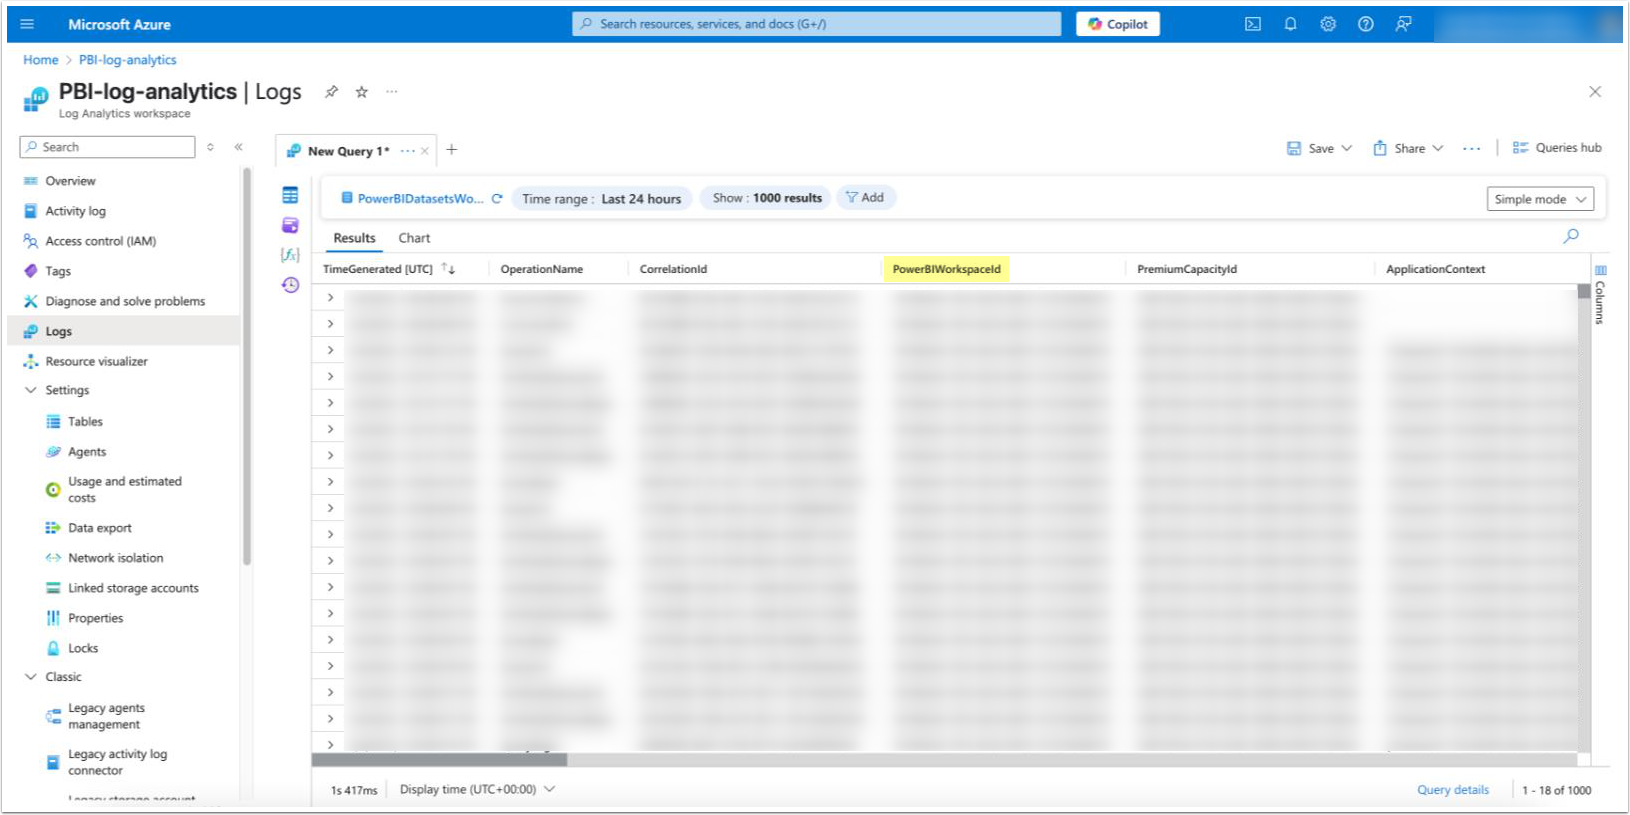This screenshot has width=1630, height=815.
Task: Switch to the Chart tab
Action: (x=414, y=238)
